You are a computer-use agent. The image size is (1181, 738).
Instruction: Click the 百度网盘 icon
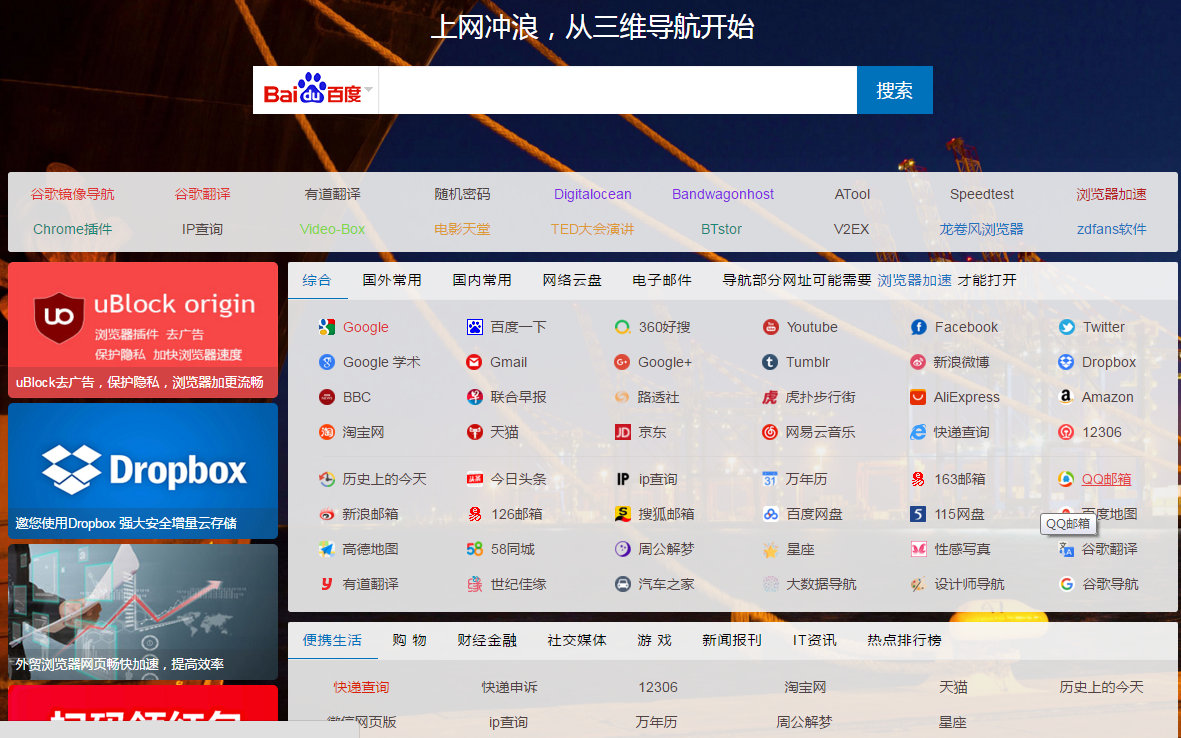[x=770, y=514]
